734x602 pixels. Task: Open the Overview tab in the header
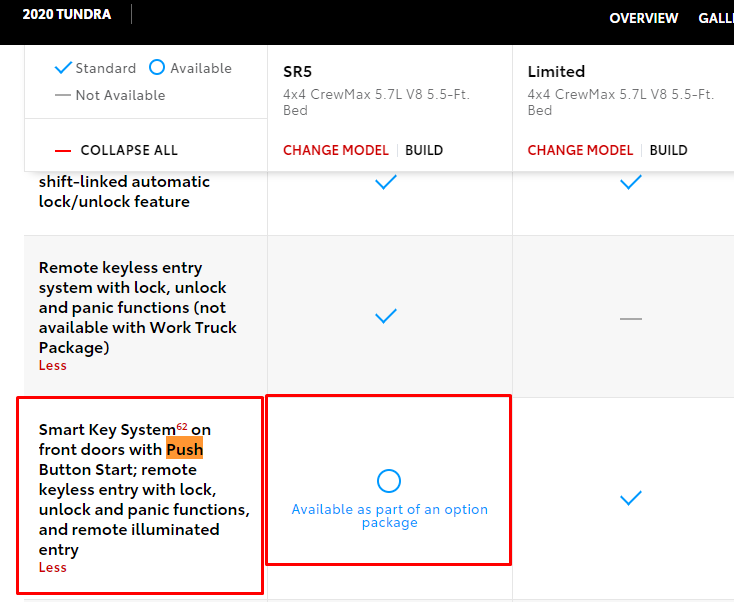(643, 18)
